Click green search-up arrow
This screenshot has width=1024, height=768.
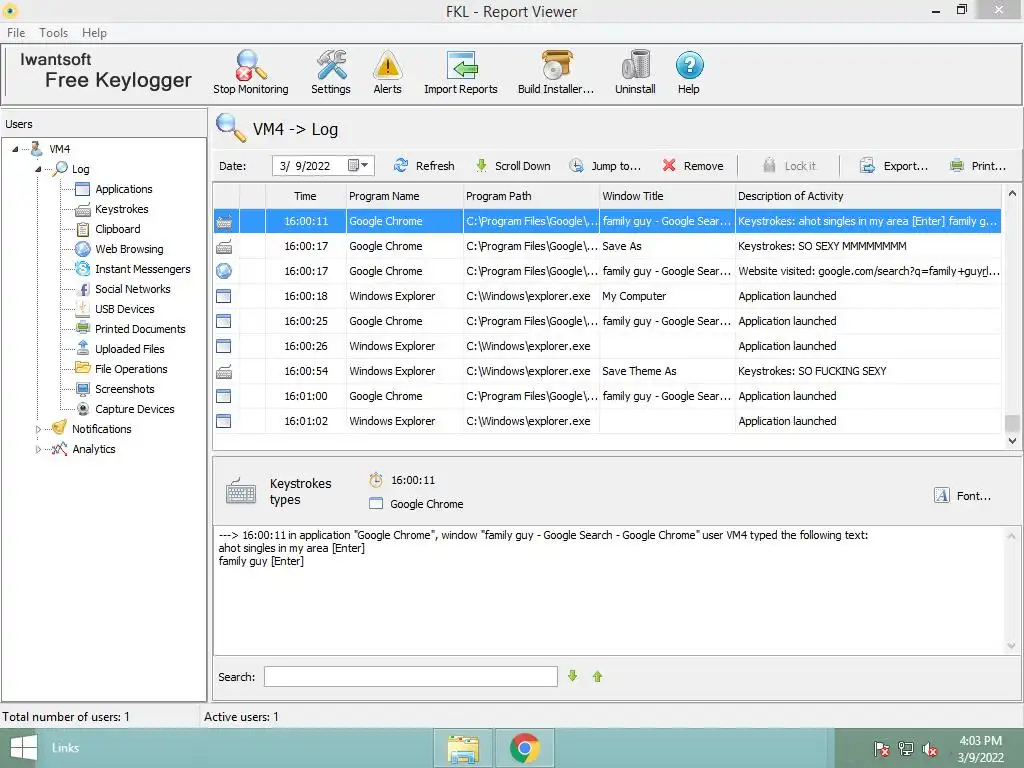coord(598,677)
